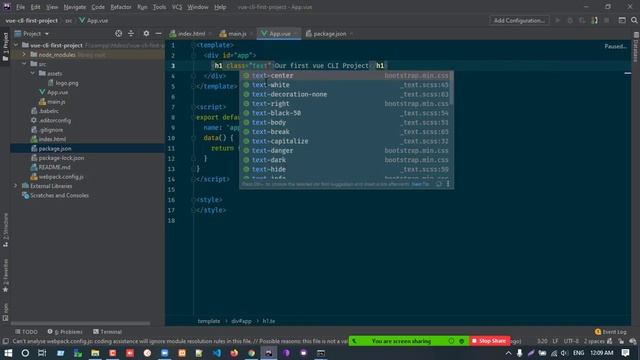Click the Debug bug icon in toolbar
640x360 pixels.
click(570, 20)
